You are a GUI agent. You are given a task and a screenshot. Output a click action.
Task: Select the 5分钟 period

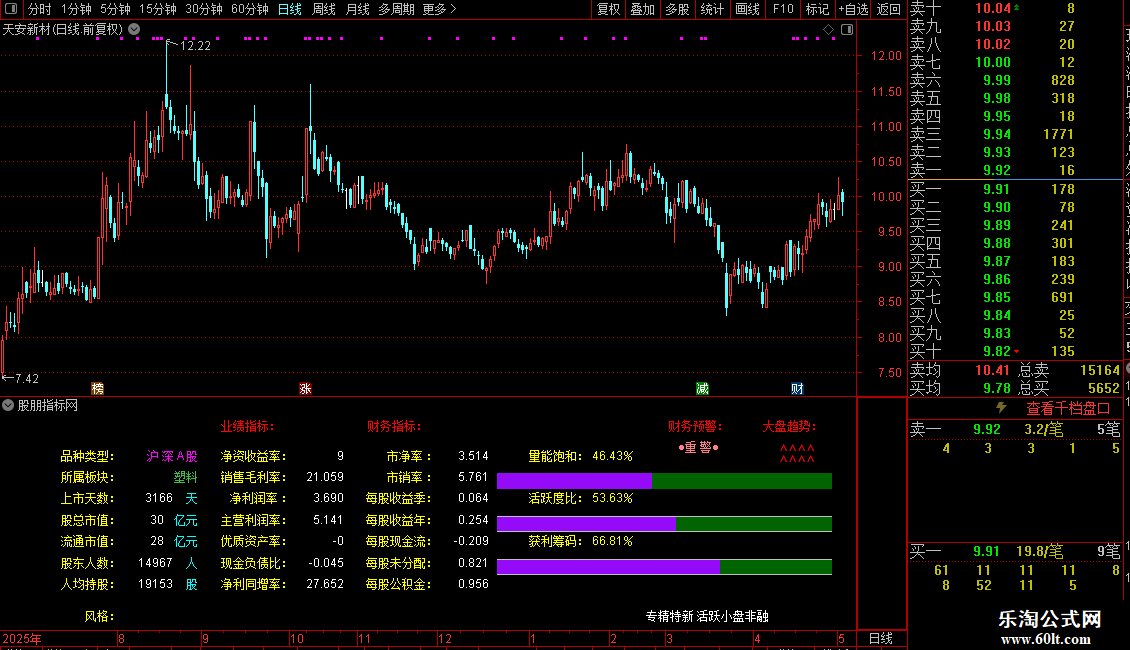115,9
